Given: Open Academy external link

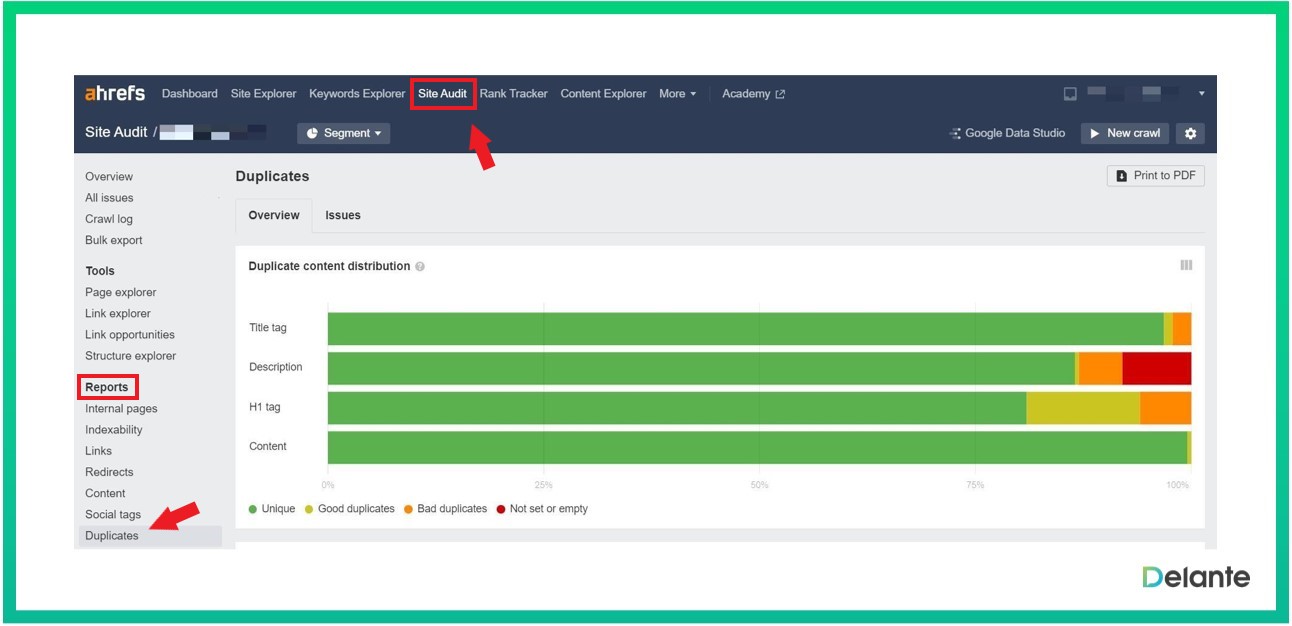Looking at the screenshot, I should (x=753, y=94).
